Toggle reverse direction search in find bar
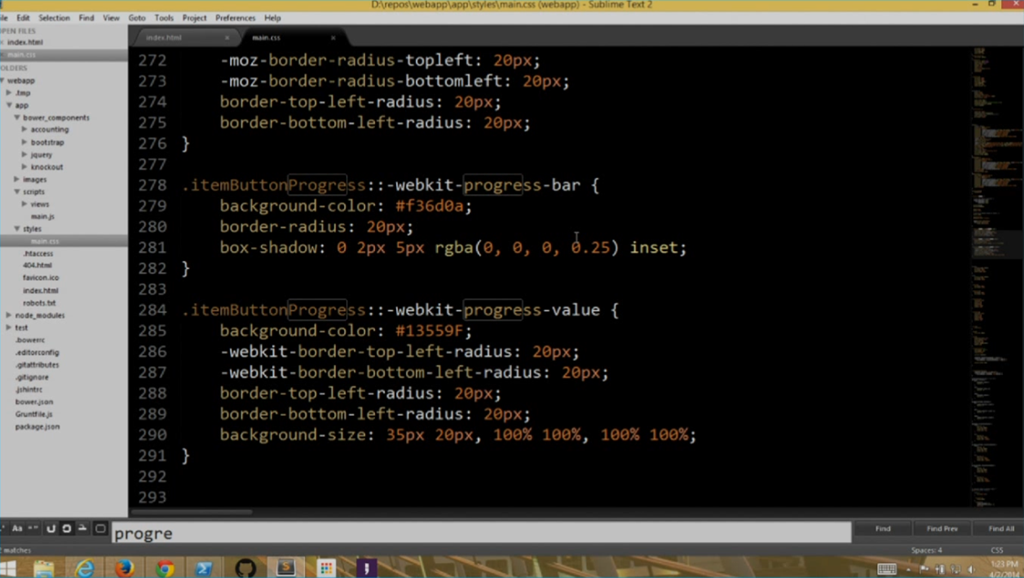The width and height of the screenshot is (1024, 578). (51, 528)
